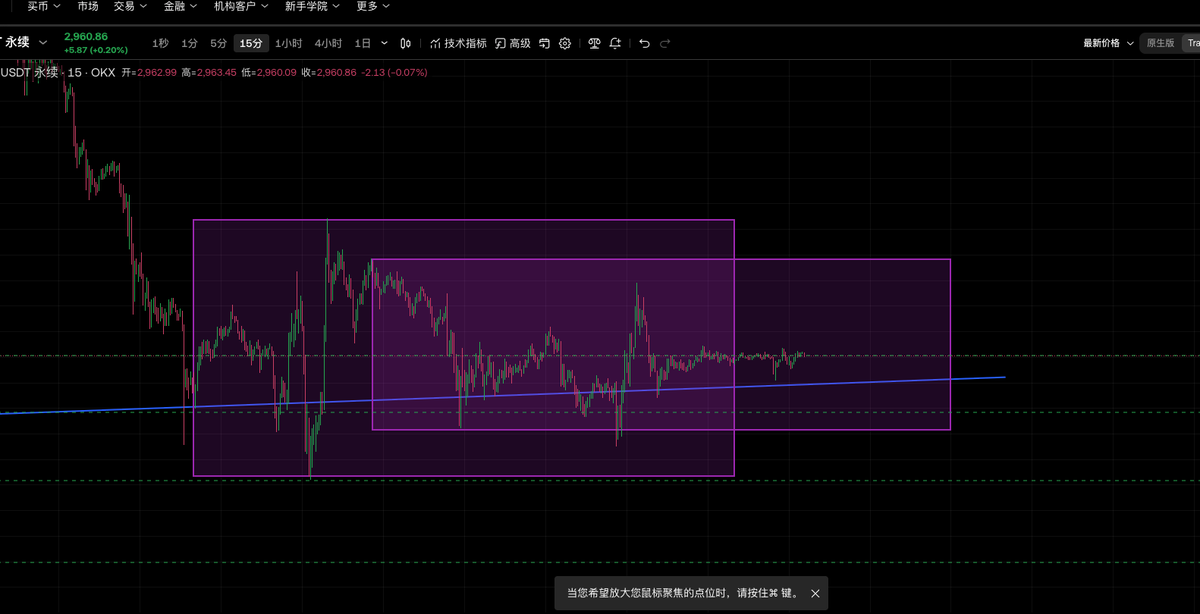
Task: Open the 金融 menu
Action: coord(181,6)
